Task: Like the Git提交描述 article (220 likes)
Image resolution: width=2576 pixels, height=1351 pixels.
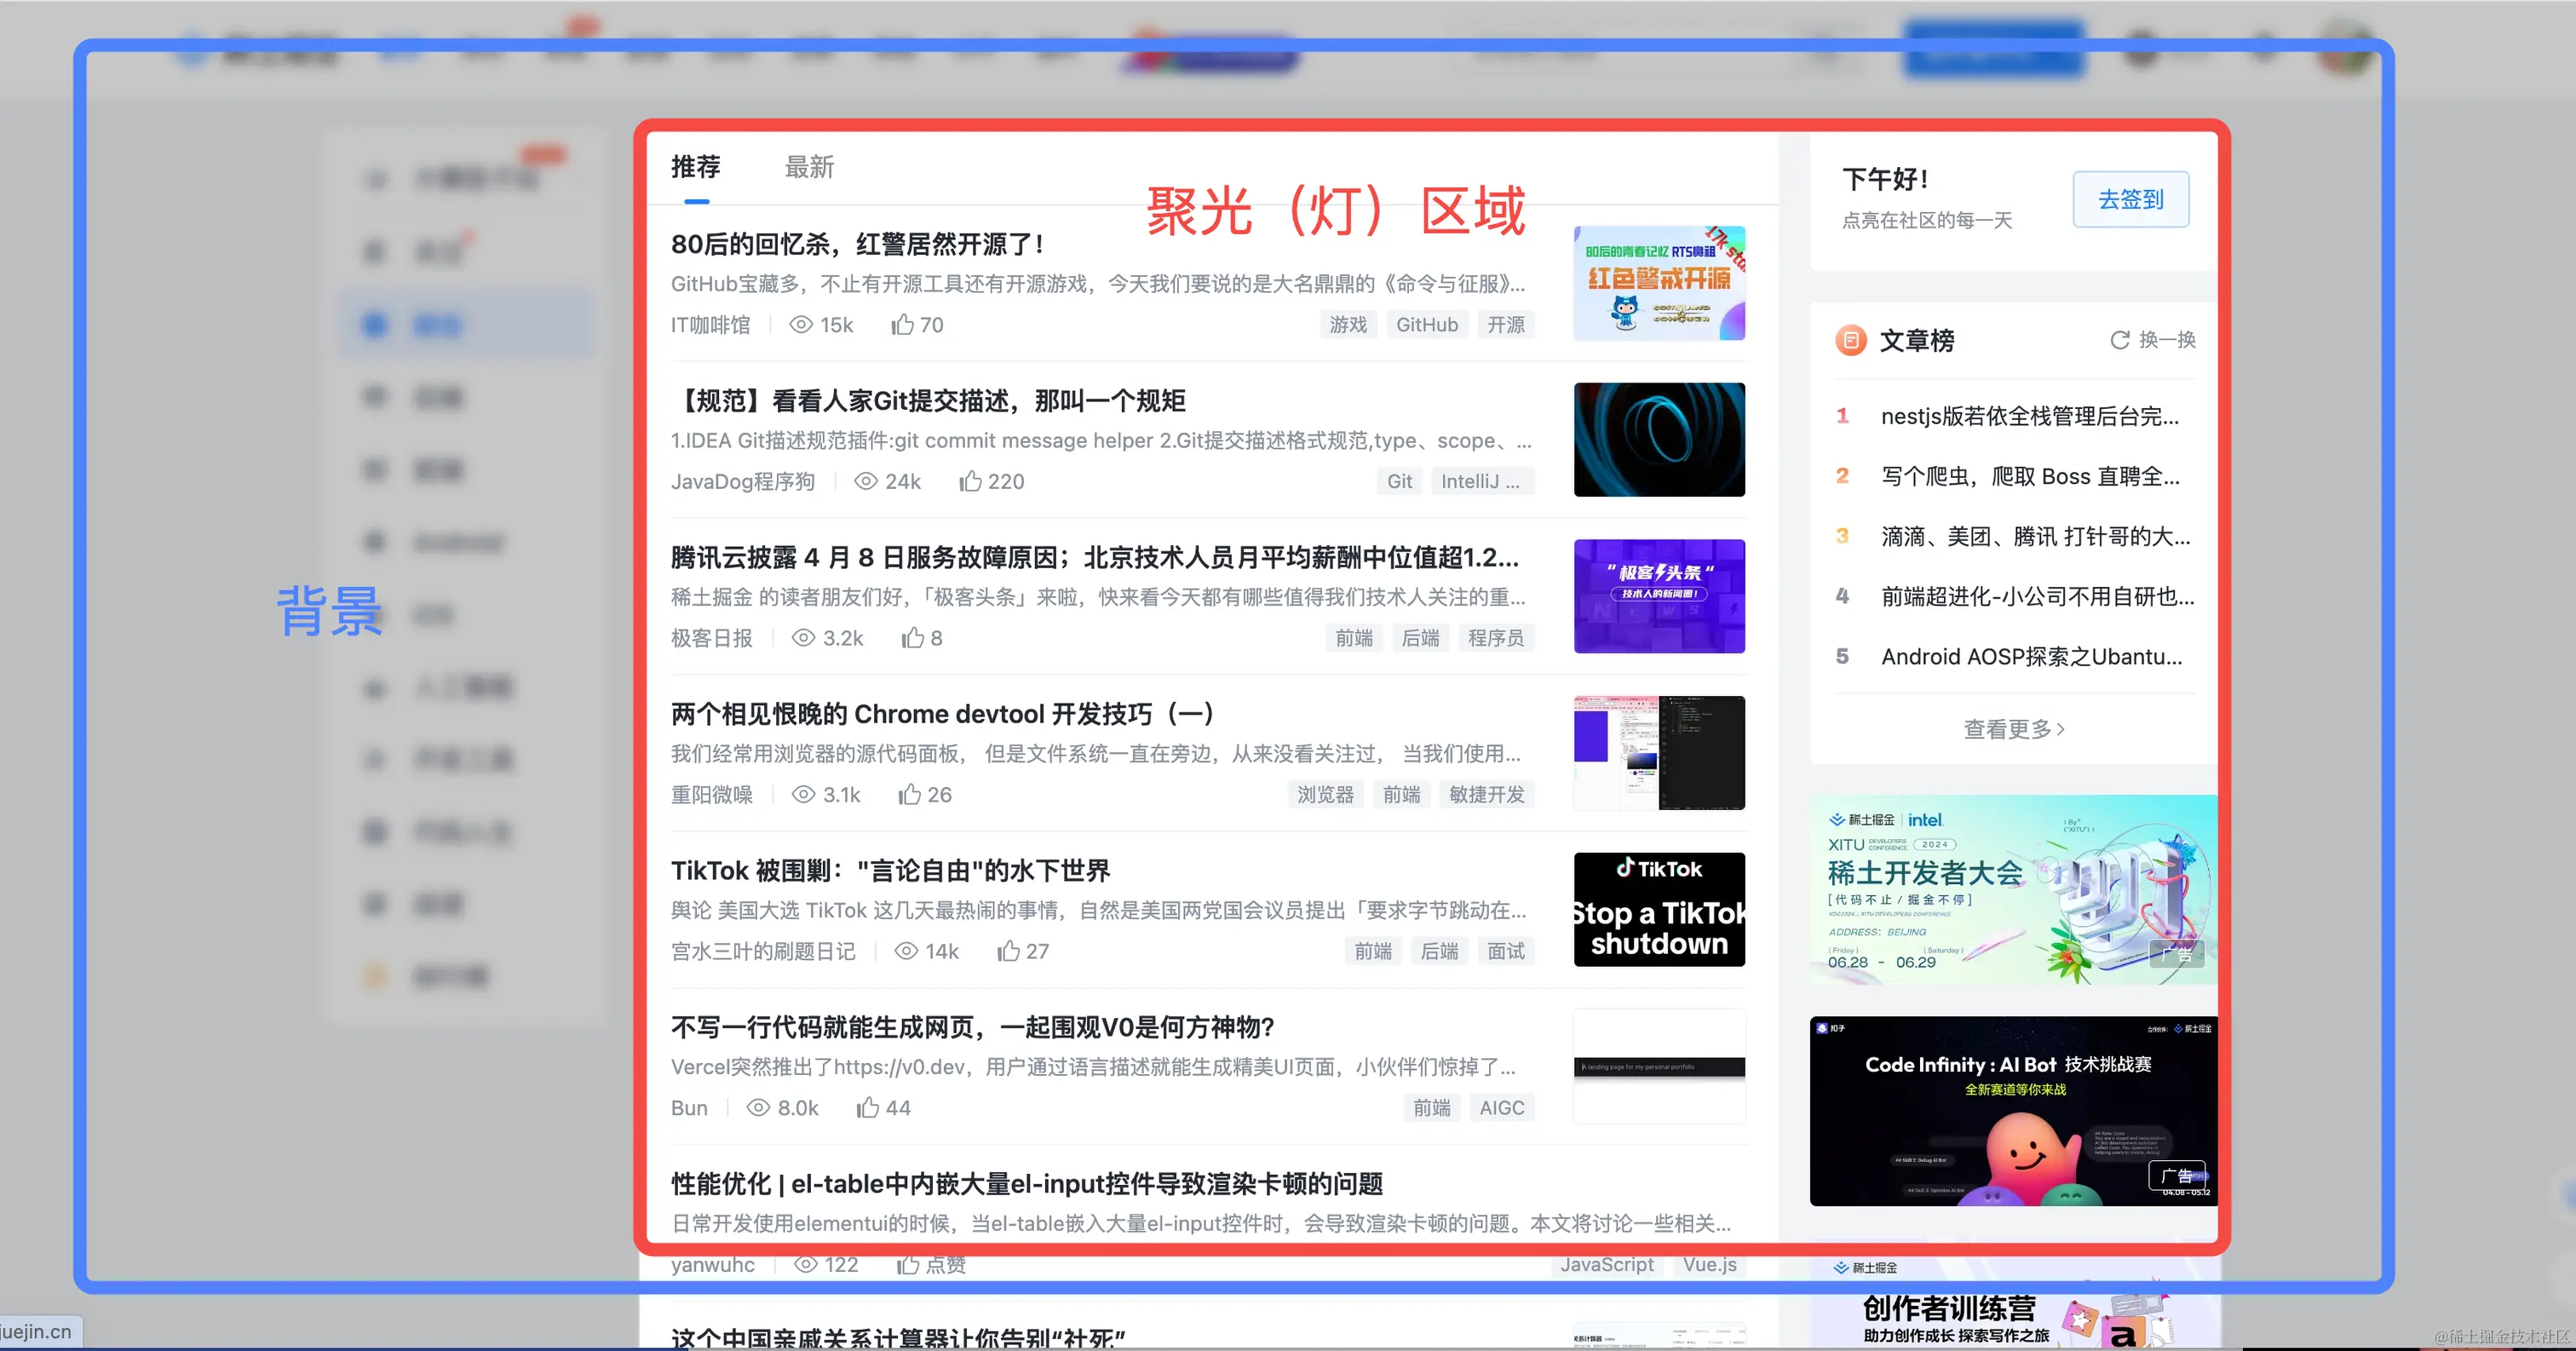Action: click(970, 482)
